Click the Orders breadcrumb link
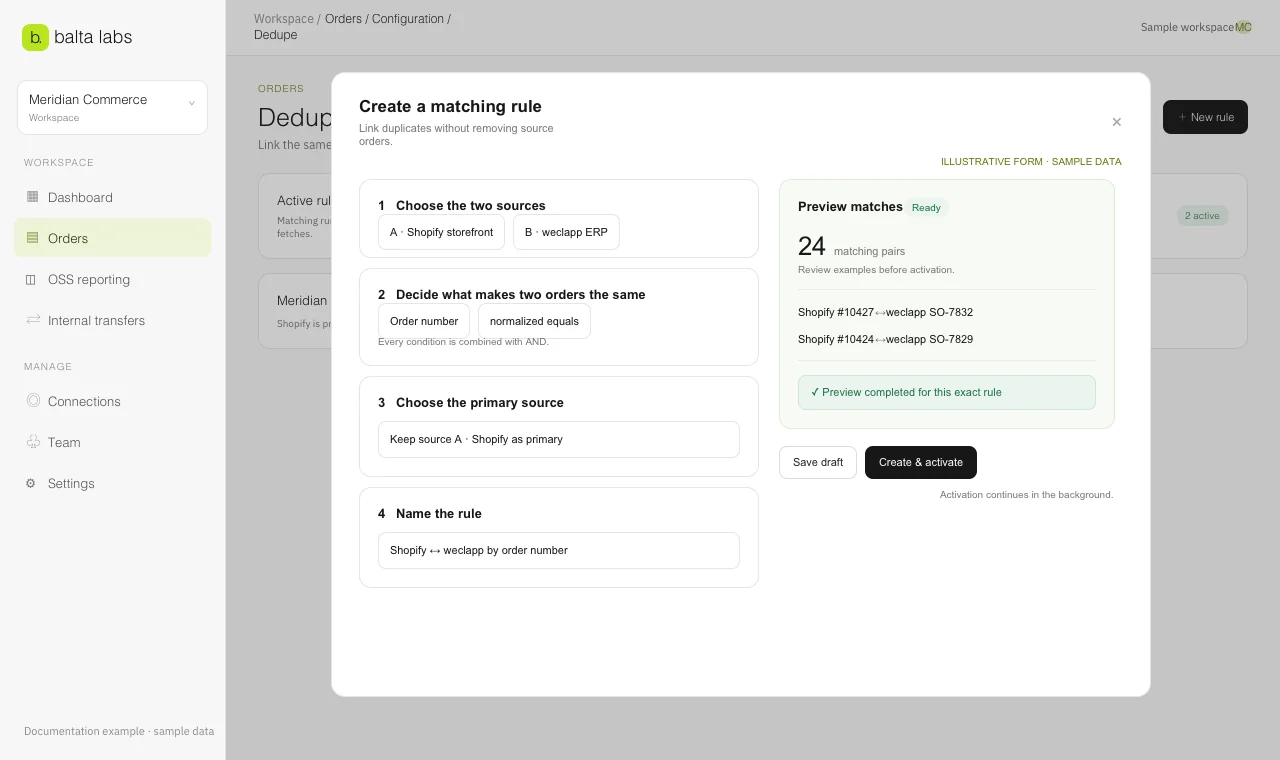 point(343,19)
